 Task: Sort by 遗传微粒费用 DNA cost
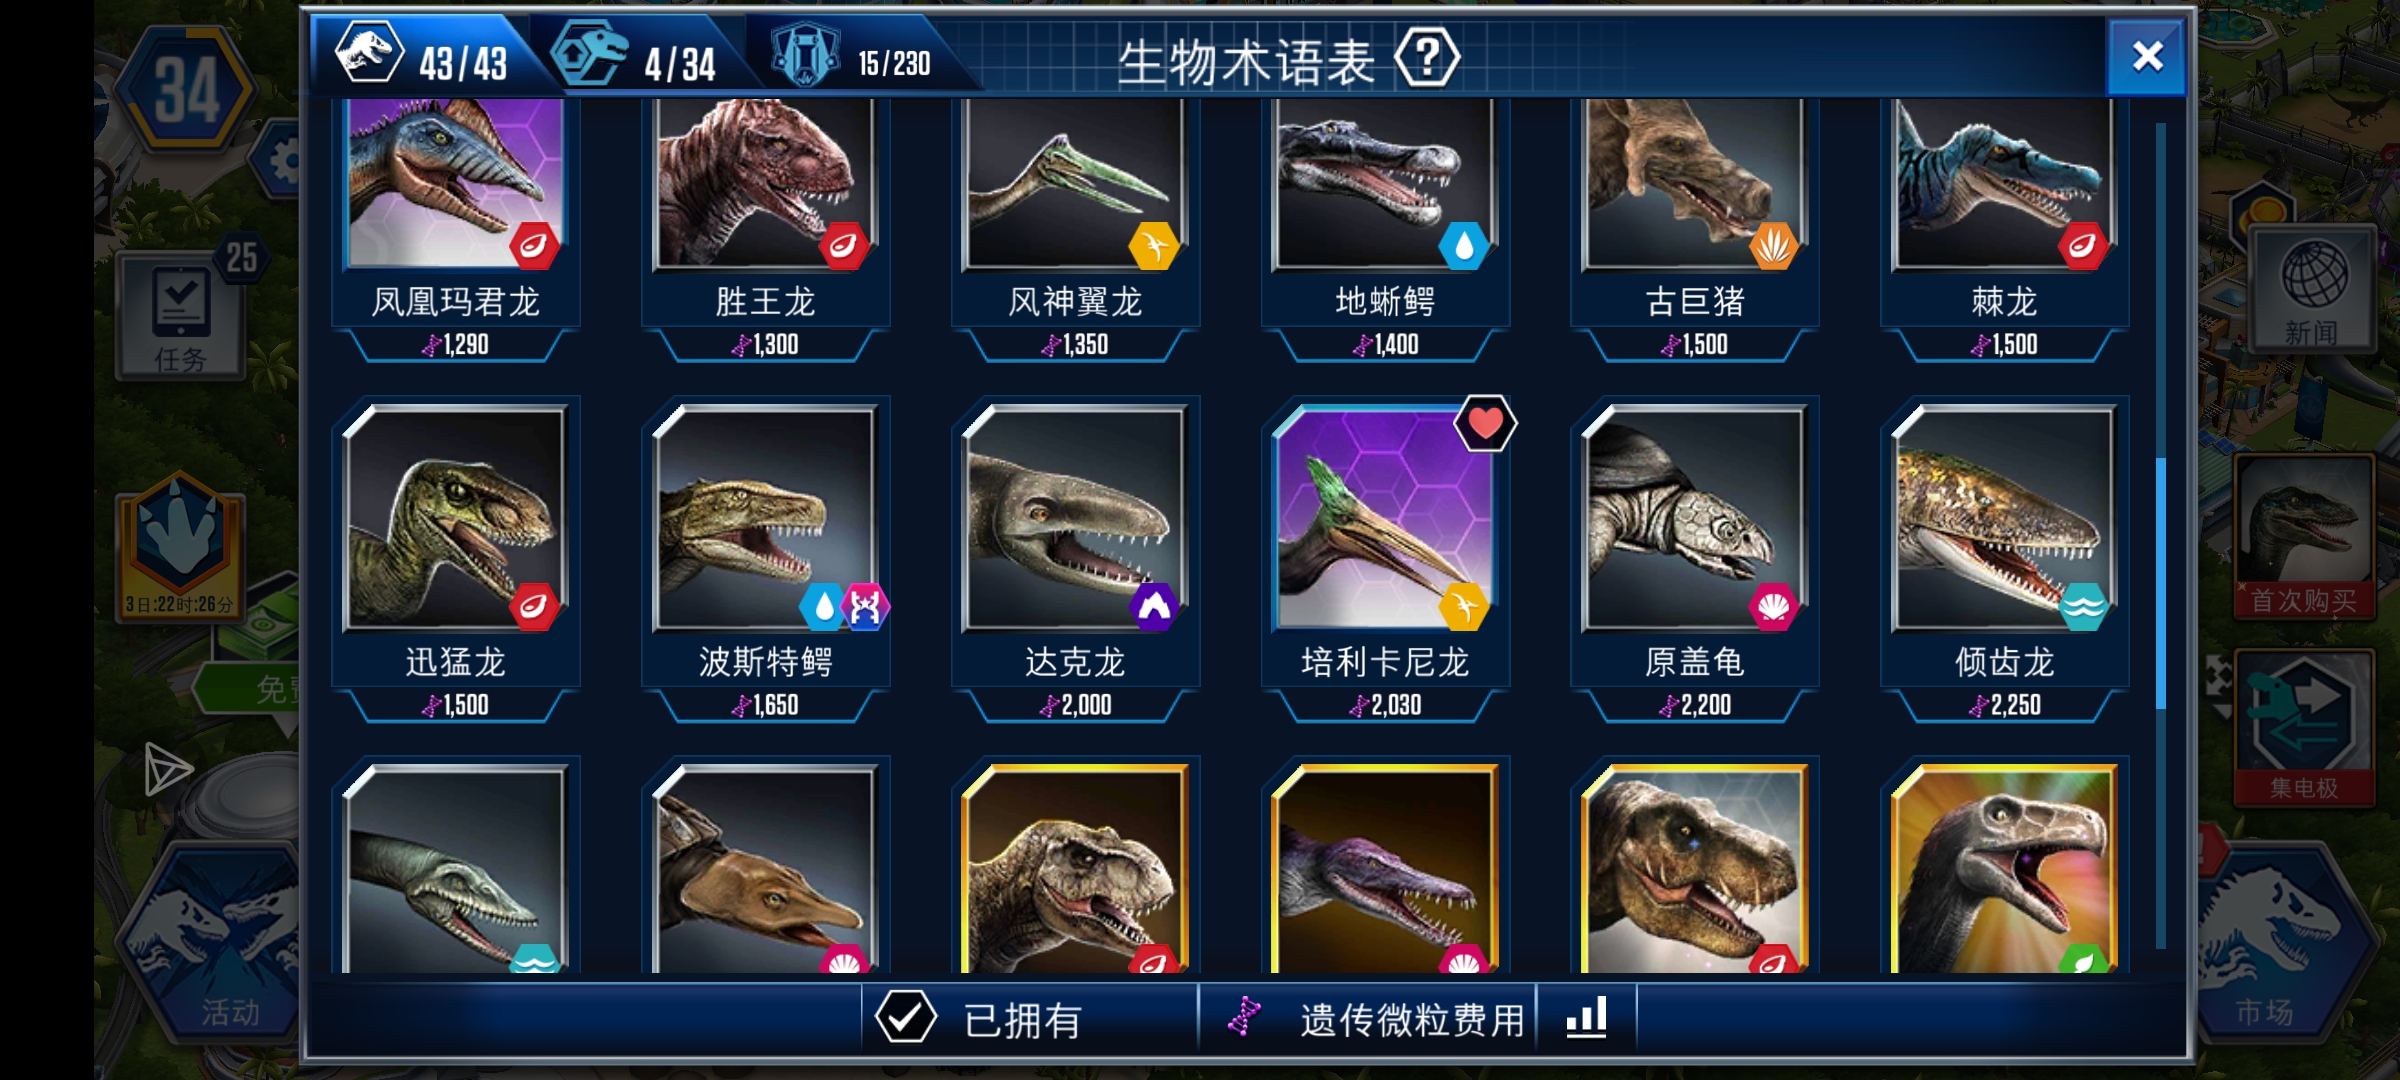click(1380, 1018)
